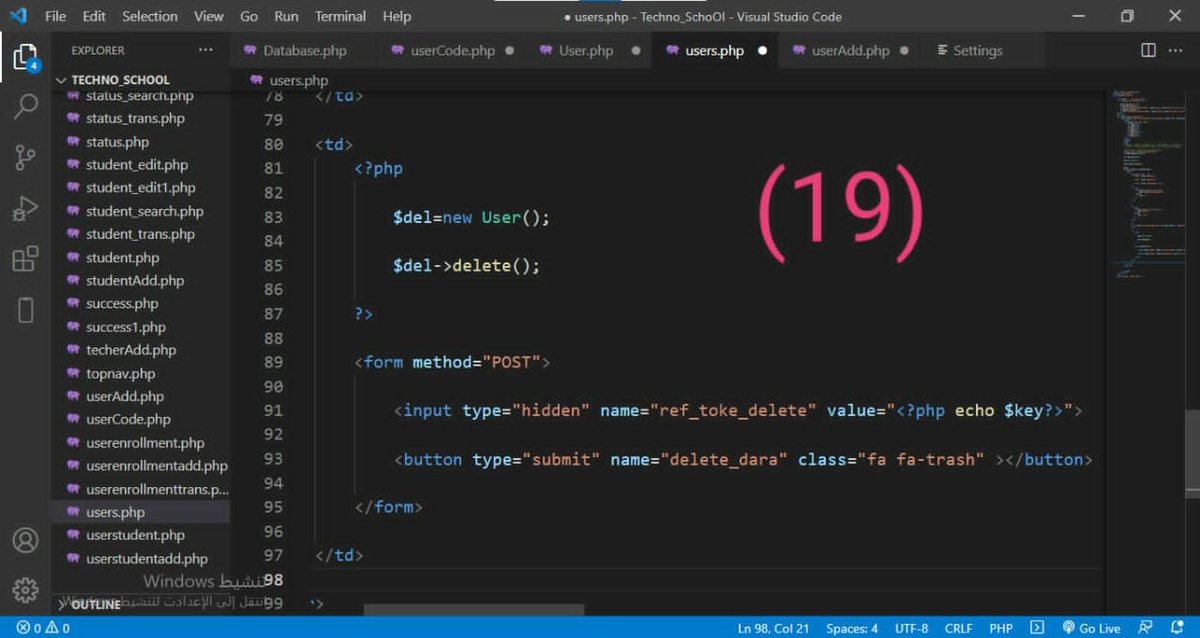Image resolution: width=1200 pixels, height=638 pixels.
Task: Open the Edit menu
Action: pyautogui.click(x=94, y=16)
